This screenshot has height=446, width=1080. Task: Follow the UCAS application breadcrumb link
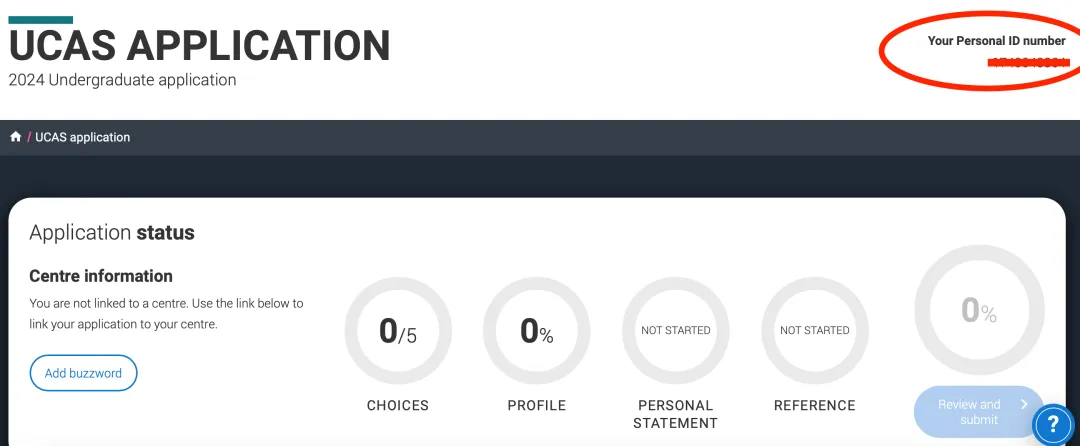pyautogui.click(x=83, y=137)
